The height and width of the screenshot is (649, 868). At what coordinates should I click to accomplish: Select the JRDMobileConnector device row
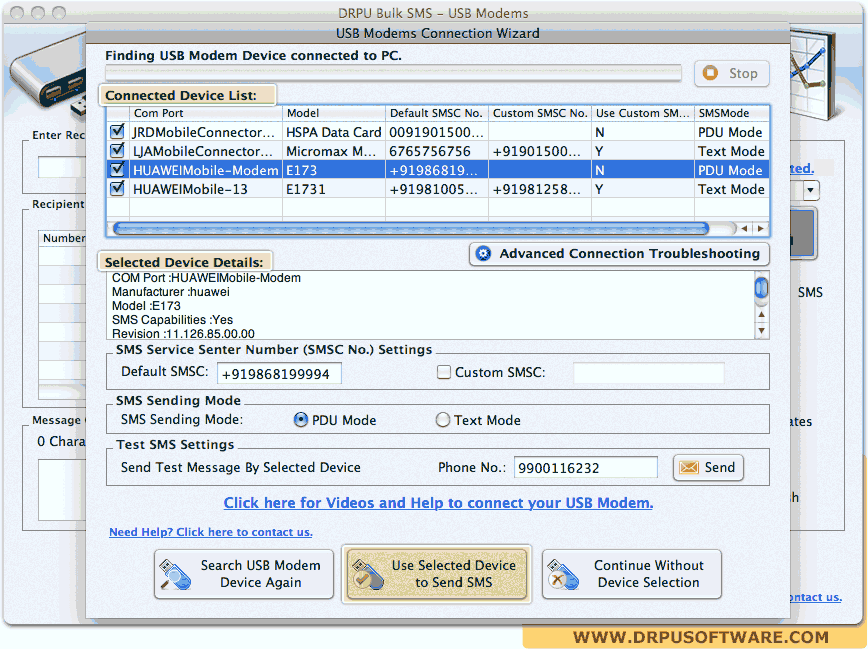tap(437, 132)
